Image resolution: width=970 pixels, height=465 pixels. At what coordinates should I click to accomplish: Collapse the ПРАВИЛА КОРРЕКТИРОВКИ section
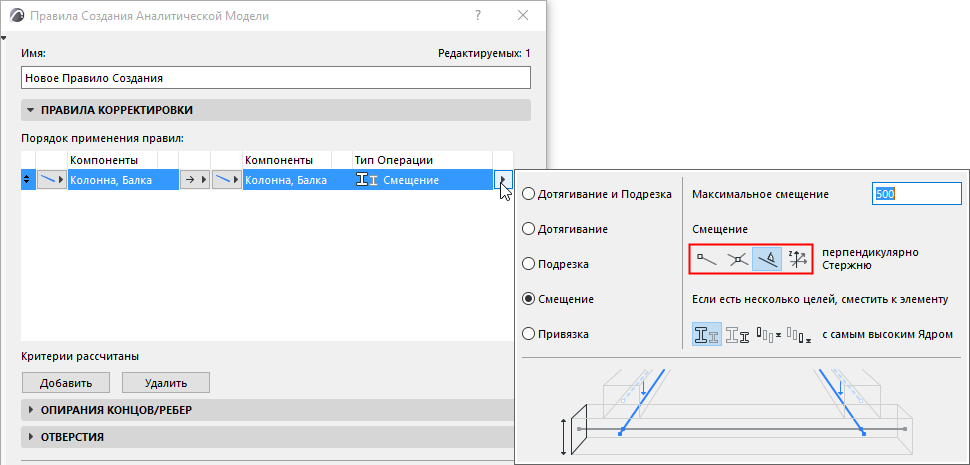(x=276, y=110)
